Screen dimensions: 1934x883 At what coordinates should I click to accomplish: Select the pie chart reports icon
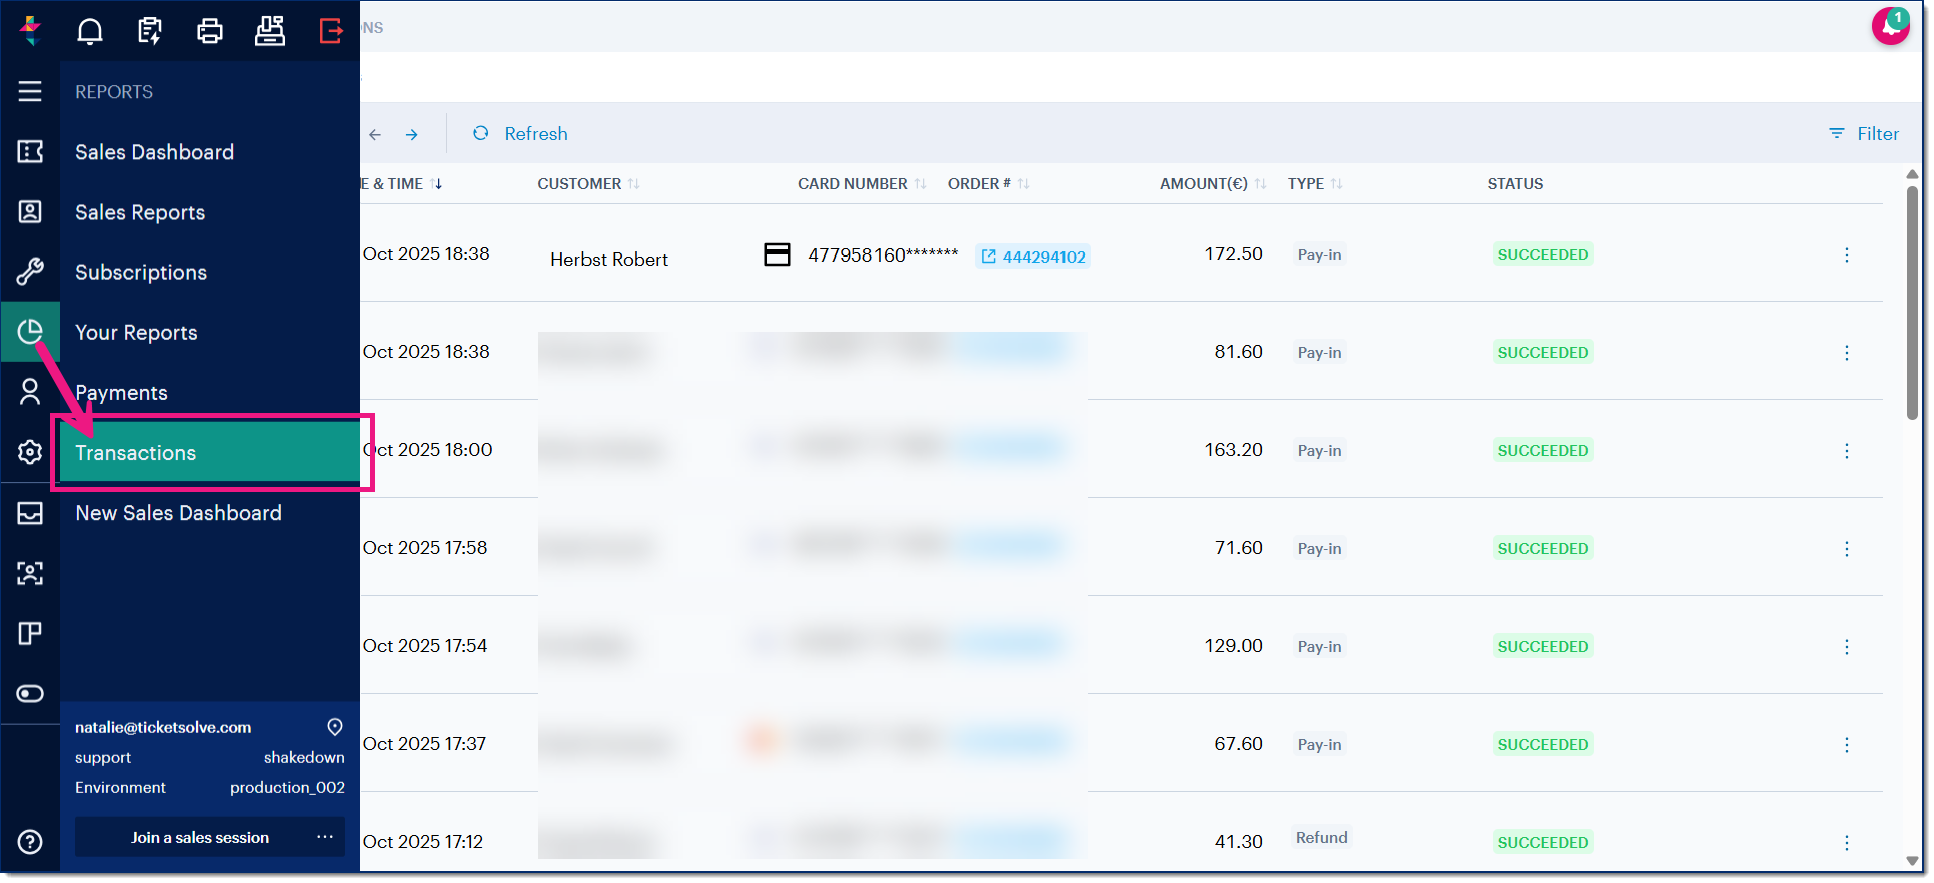coord(30,331)
